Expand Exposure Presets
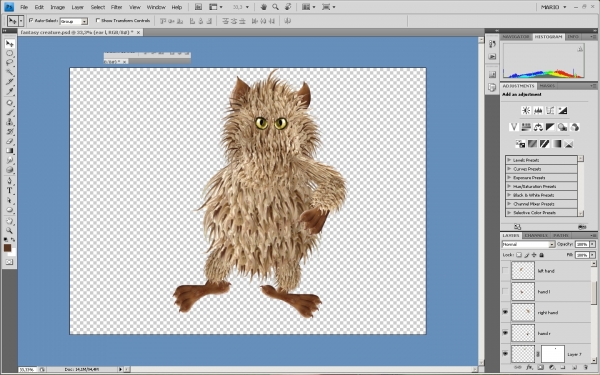 [509, 178]
